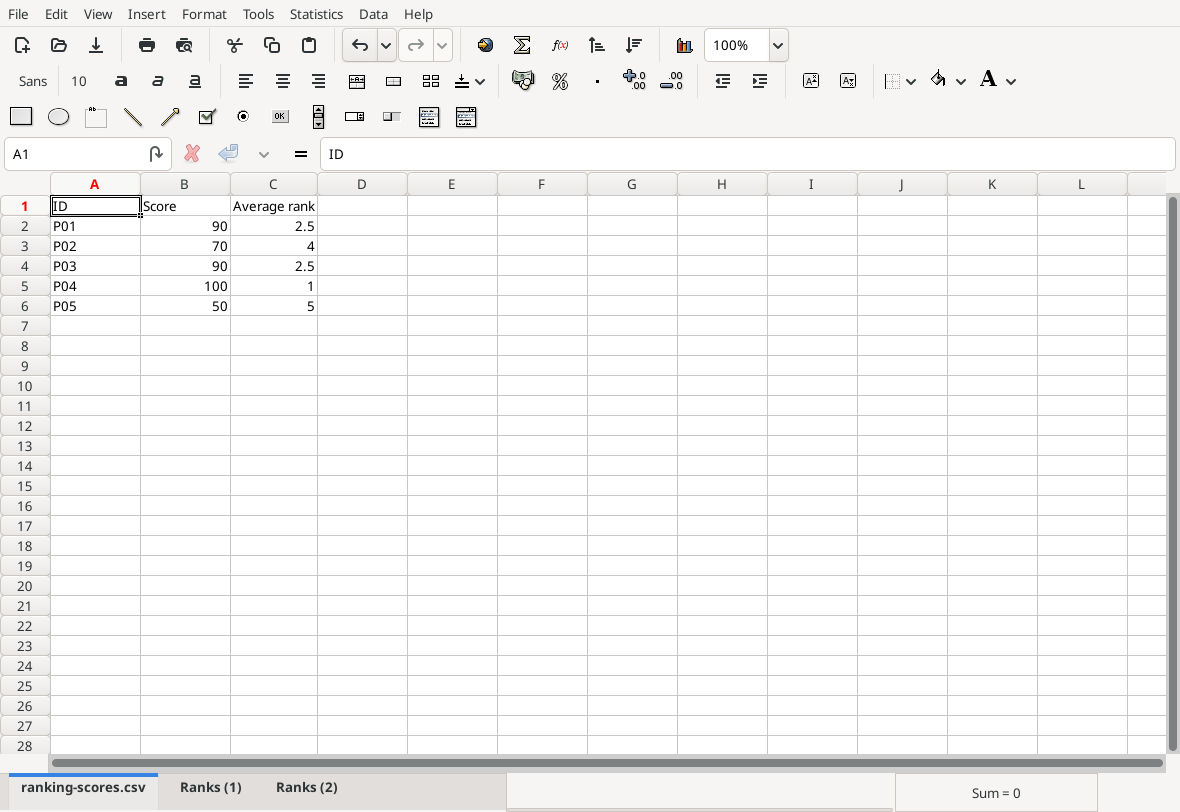Cancel the cell edit with red X

[x=192, y=154]
